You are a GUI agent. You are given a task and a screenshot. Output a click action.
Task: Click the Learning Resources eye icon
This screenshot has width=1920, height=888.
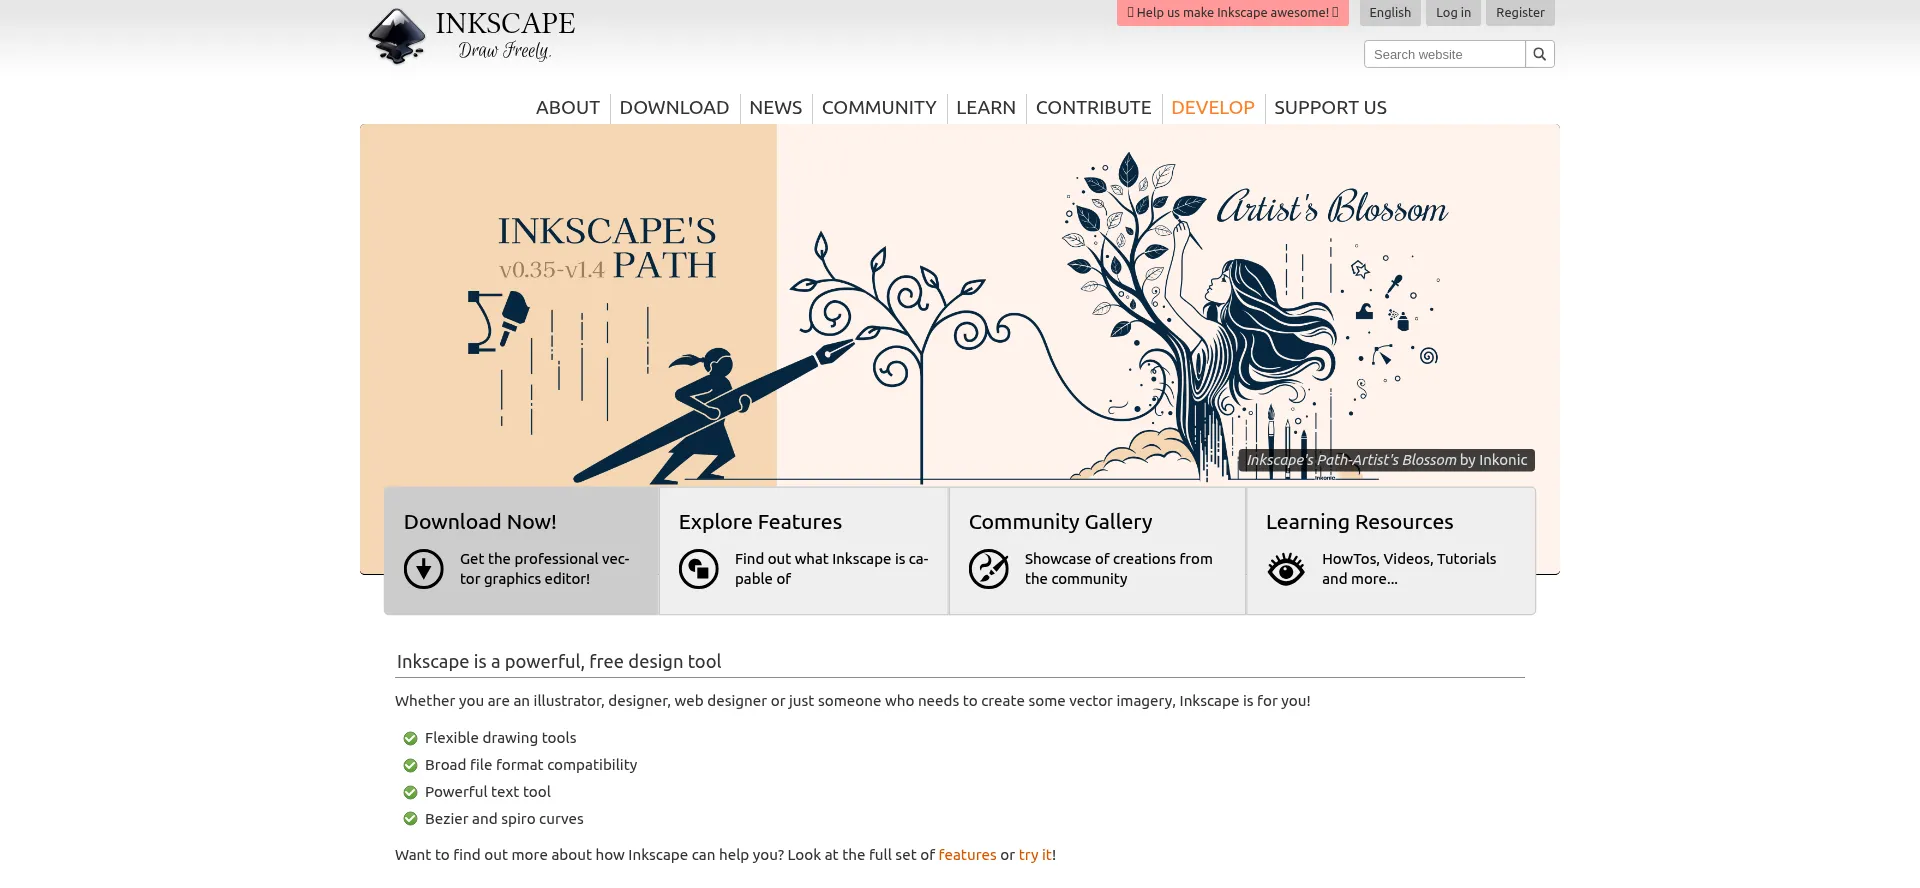tap(1286, 569)
